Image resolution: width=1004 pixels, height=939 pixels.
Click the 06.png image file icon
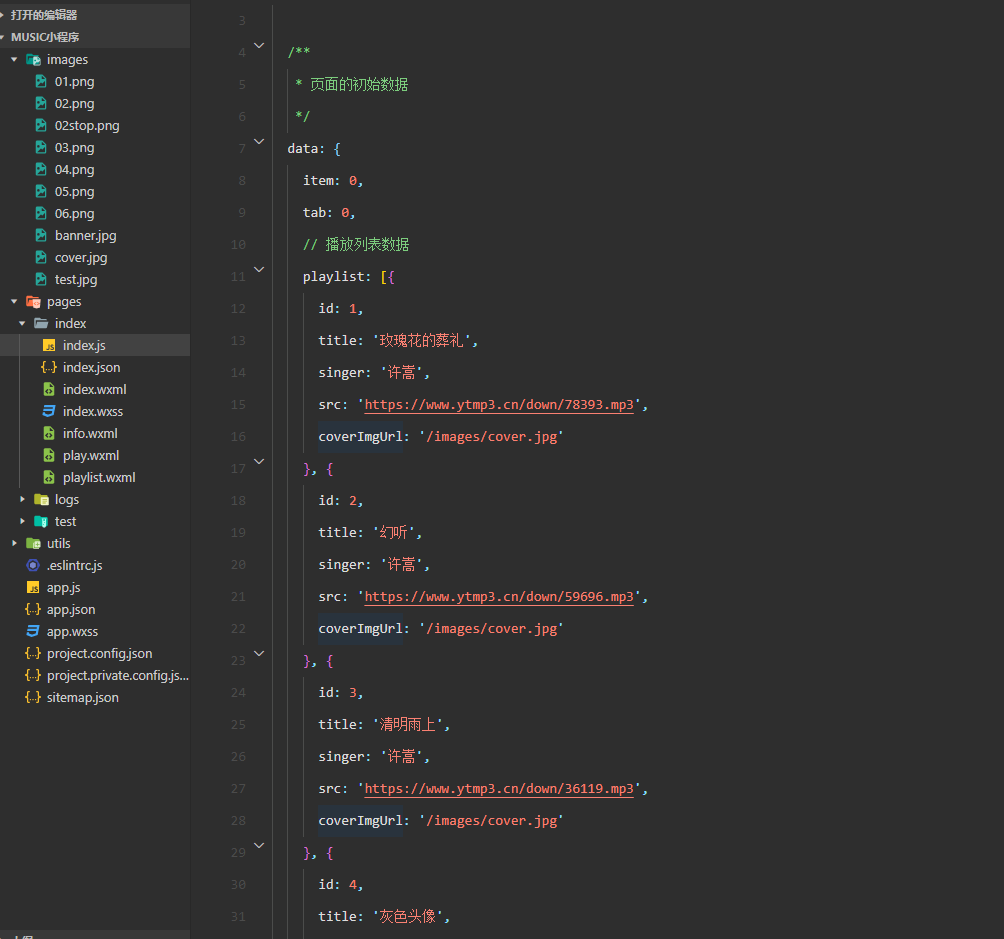point(41,213)
